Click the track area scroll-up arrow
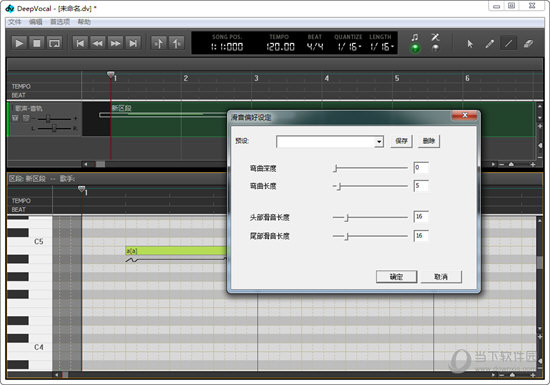Image resolution: width=550 pixels, height=385 pixels. coord(539,106)
